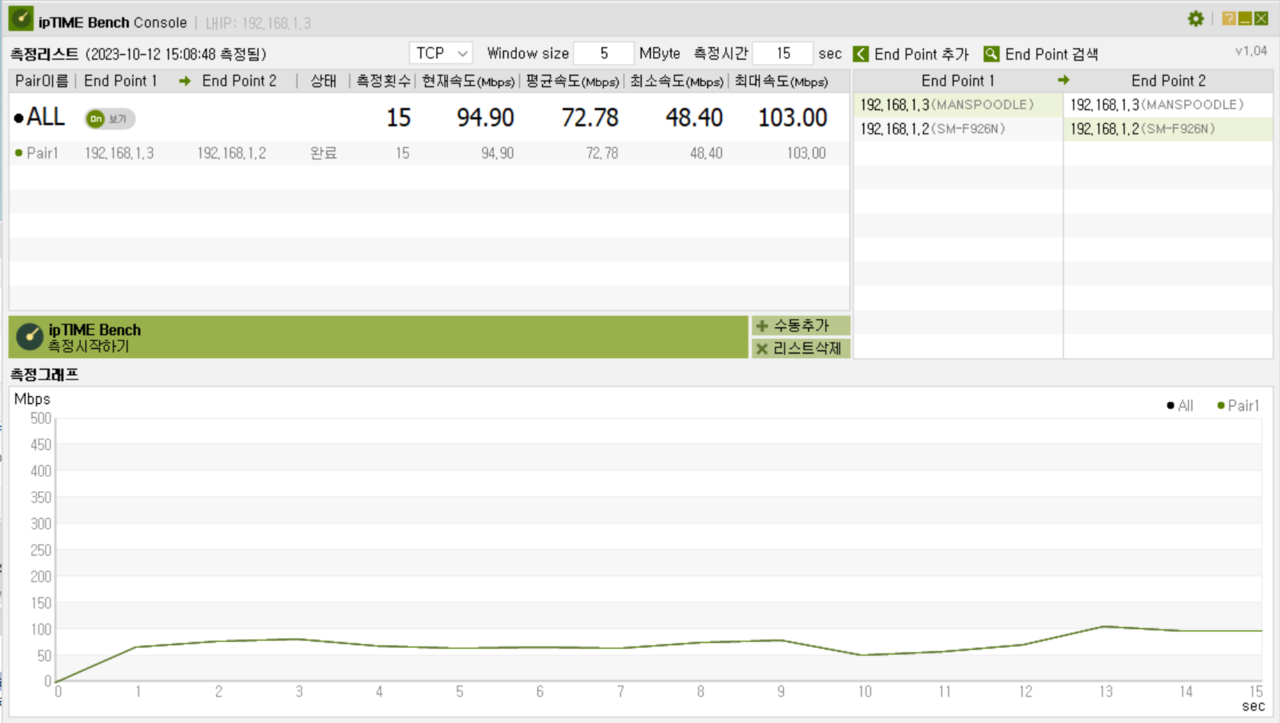Viewport: 1280px width, 723px height.
Task: Click the End Point 추가 arrow icon
Action: (x=860, y=54)
